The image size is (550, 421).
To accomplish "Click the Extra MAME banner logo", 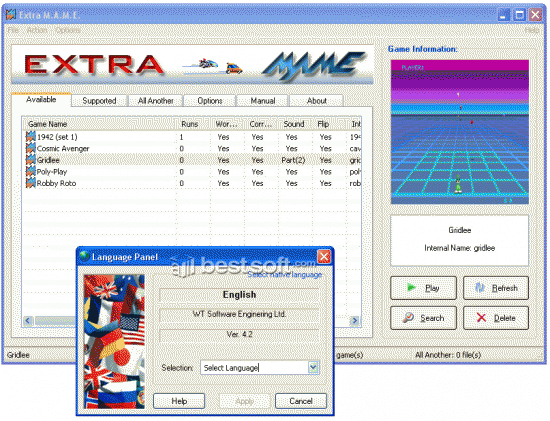I will click(192, 65).
